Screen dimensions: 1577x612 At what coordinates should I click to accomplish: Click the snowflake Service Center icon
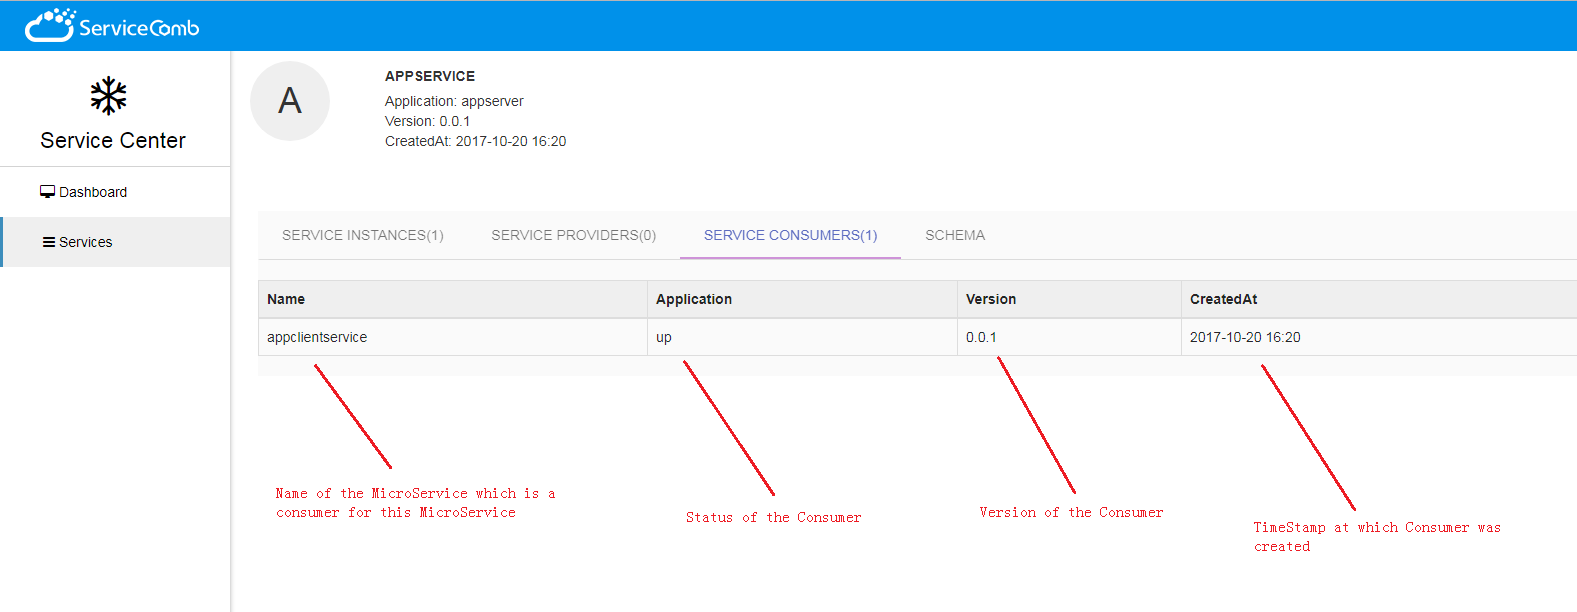pos(108,96)
